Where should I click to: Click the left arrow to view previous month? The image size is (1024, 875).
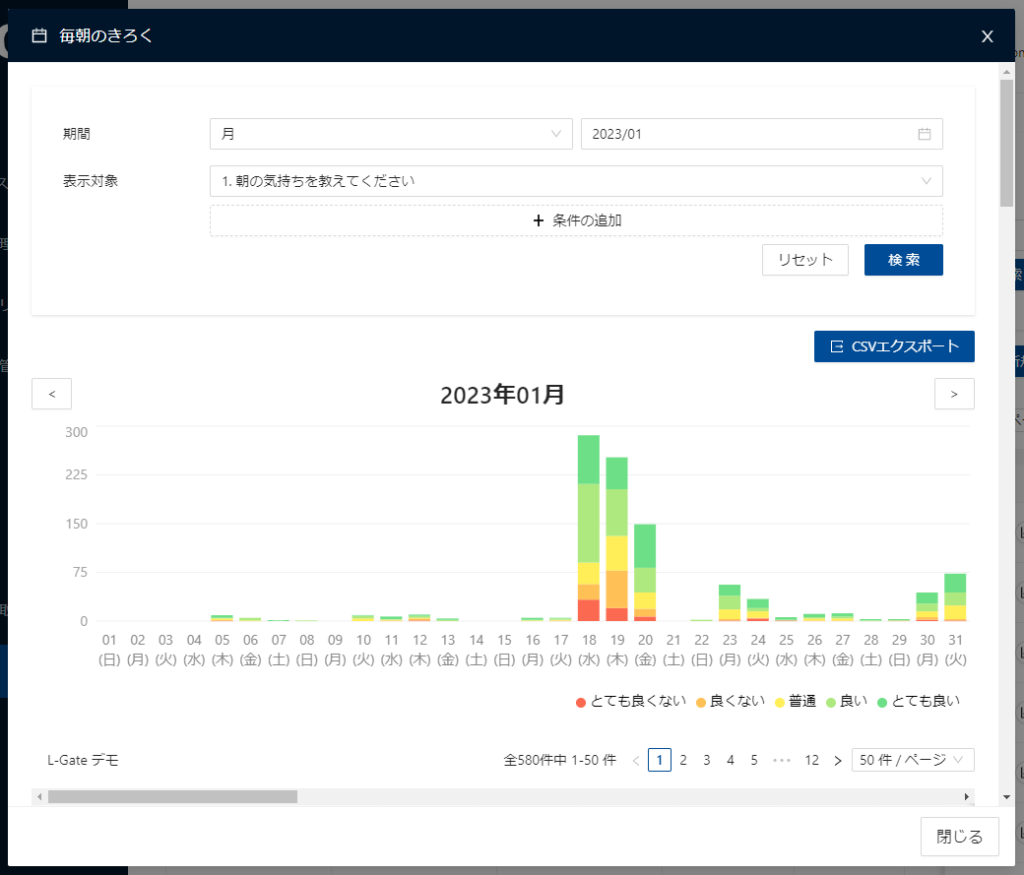51,393
